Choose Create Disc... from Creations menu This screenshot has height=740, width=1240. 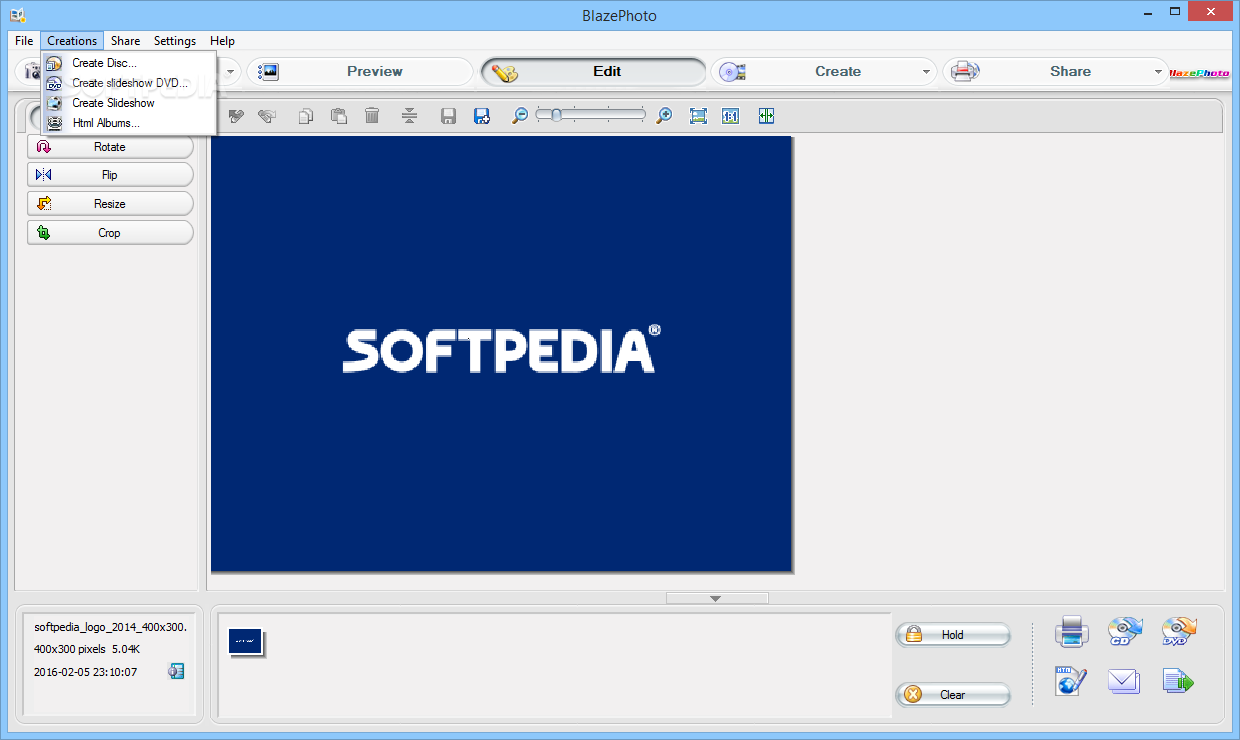click(x=129, y=63)
